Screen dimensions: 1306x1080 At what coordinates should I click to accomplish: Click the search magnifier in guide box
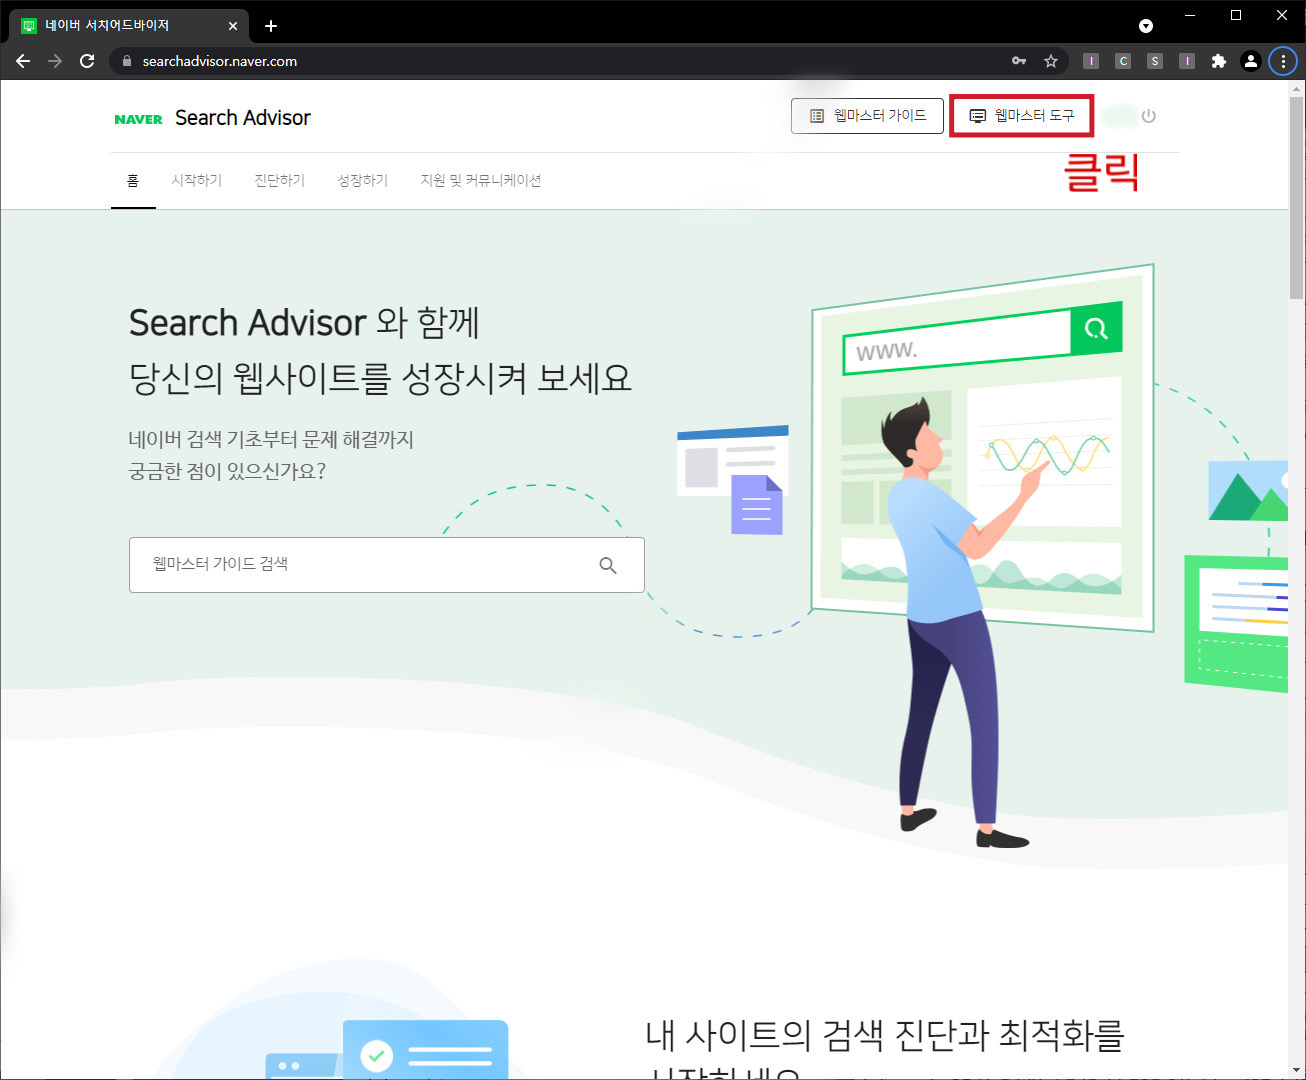pos(607,565)
